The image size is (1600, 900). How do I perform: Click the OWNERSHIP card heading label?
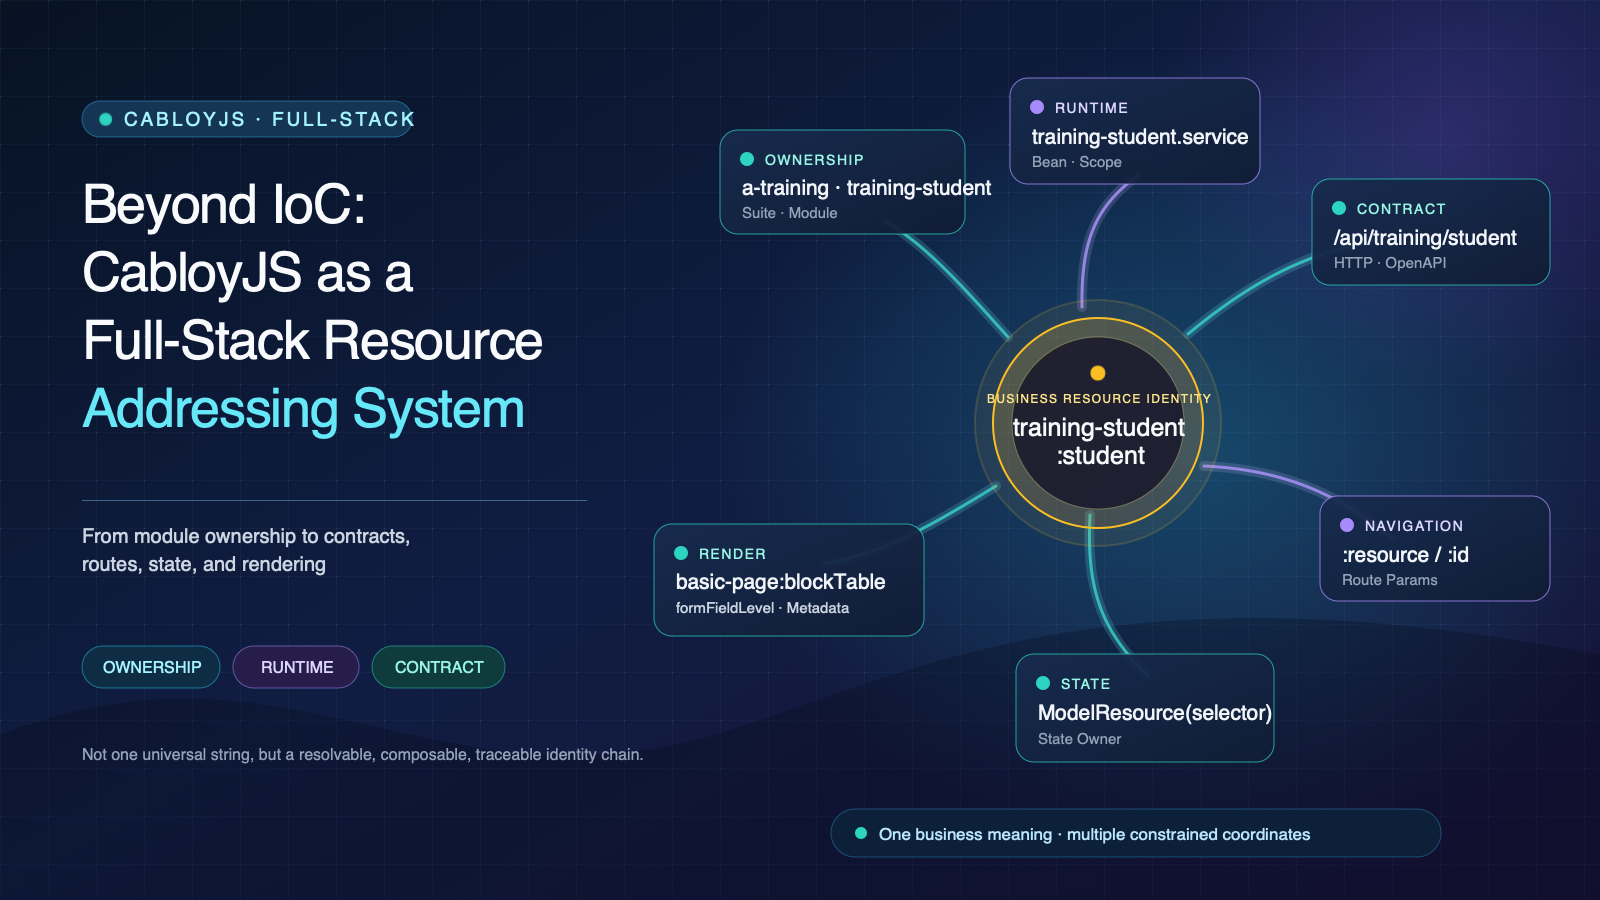pos(813,160)
